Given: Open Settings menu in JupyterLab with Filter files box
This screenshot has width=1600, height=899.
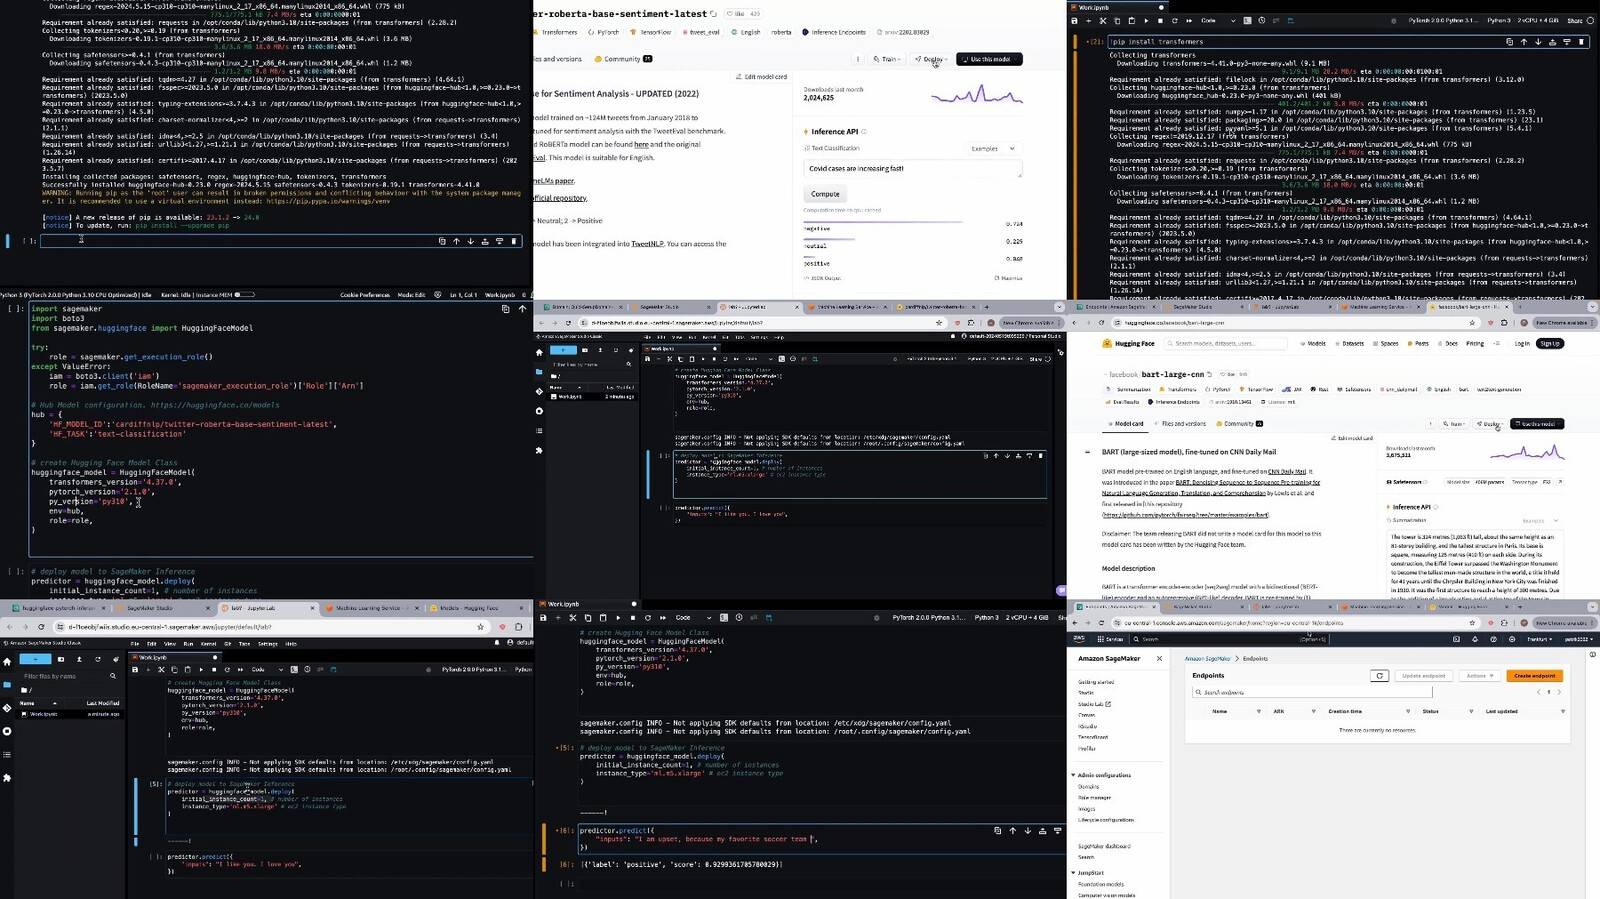Looking at the screenshot, I should (x=267, y=644).
